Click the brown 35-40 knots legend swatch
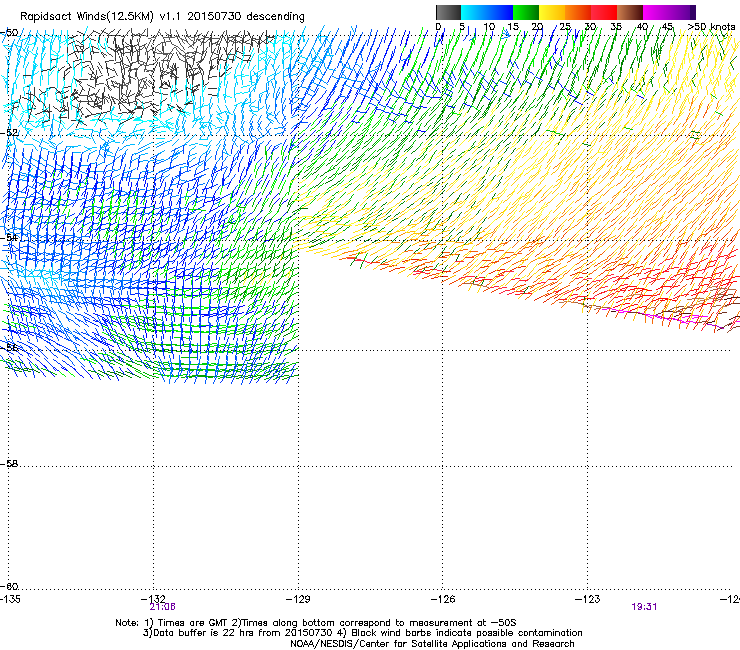 tap(630, 12)
